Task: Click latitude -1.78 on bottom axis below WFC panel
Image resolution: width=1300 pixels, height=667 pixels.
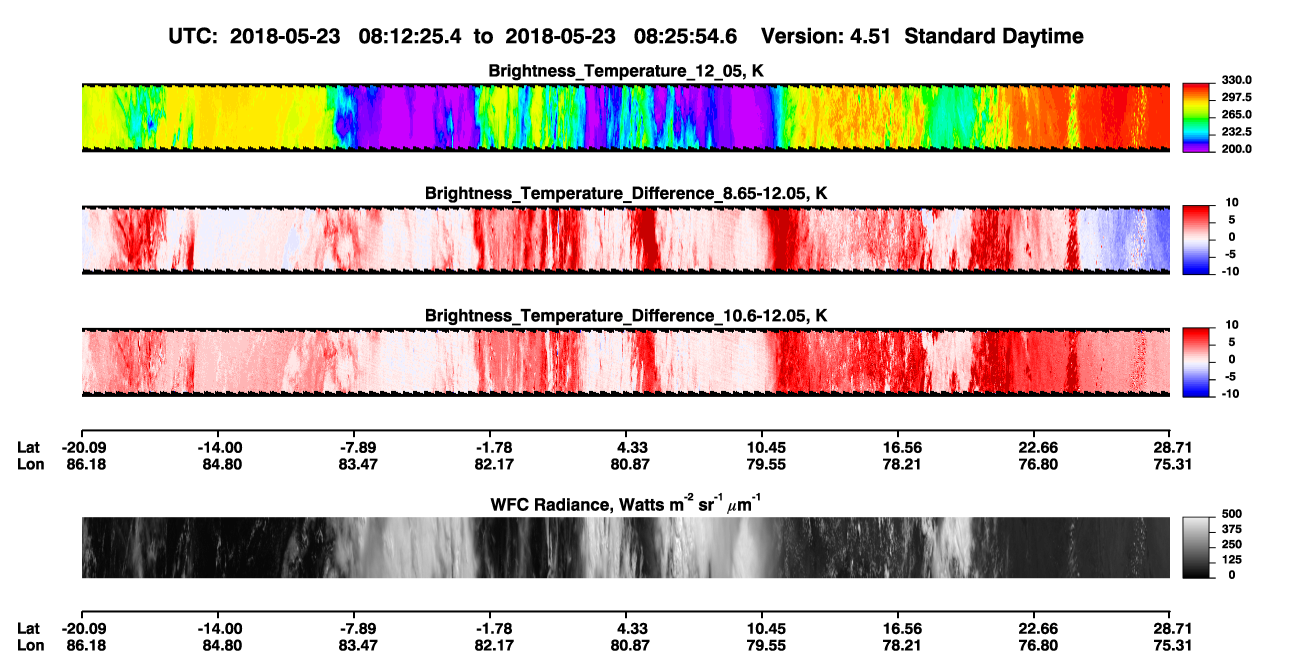Action: coord(489,628)
